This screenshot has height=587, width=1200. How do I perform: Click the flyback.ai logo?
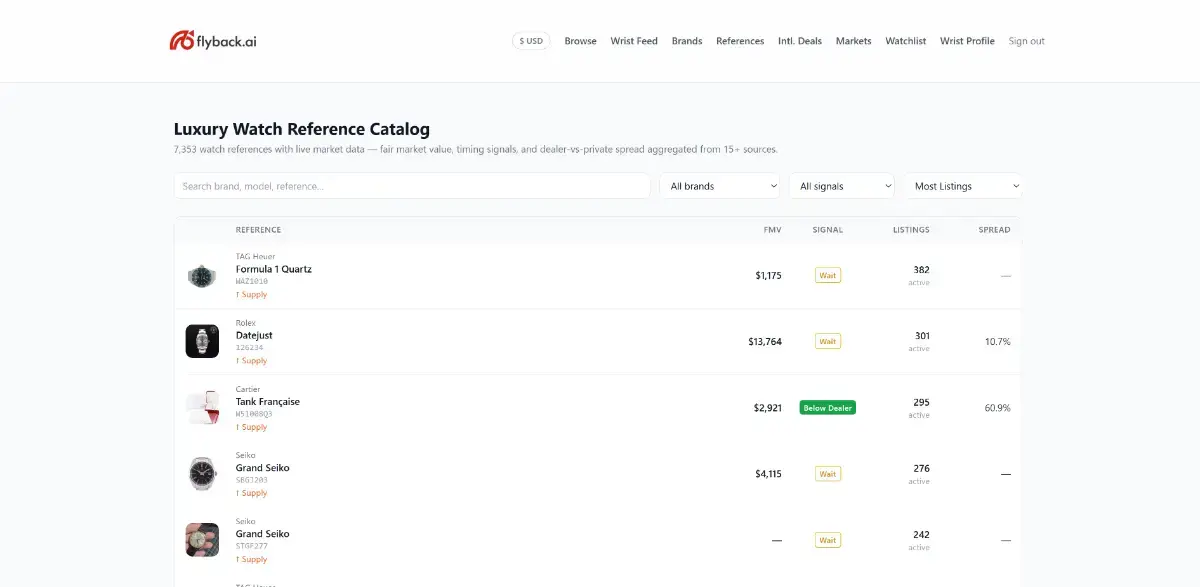[213, 41]
